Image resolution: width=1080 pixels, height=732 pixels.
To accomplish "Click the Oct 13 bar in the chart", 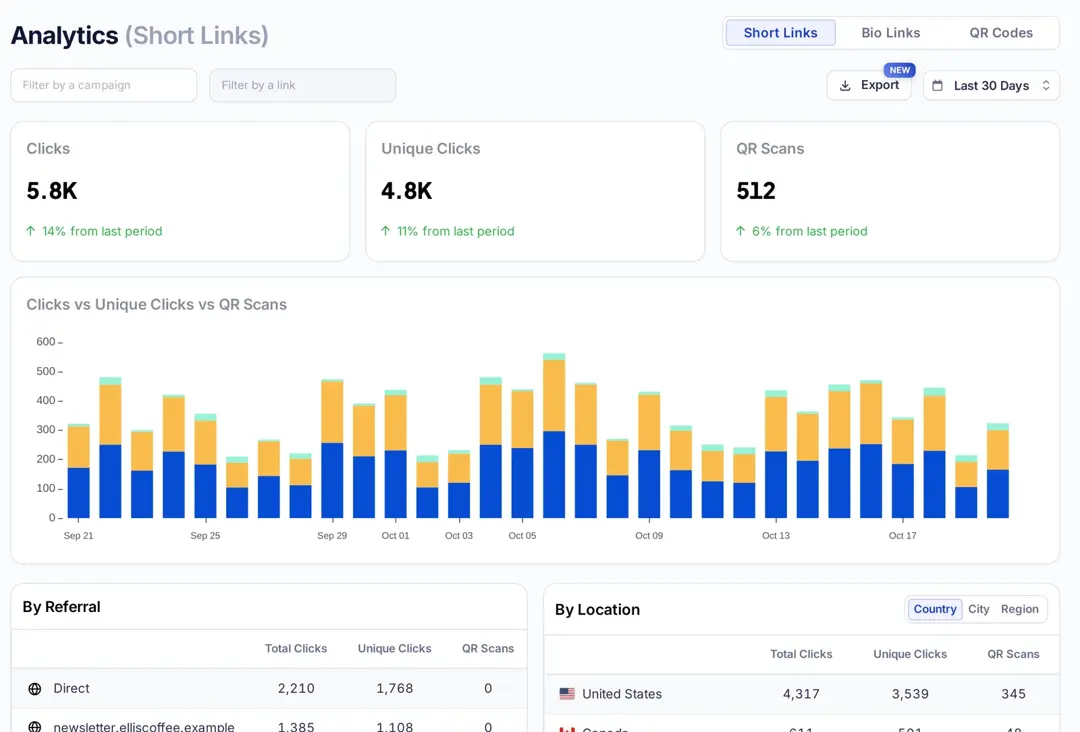I will (x=776, y=454).
